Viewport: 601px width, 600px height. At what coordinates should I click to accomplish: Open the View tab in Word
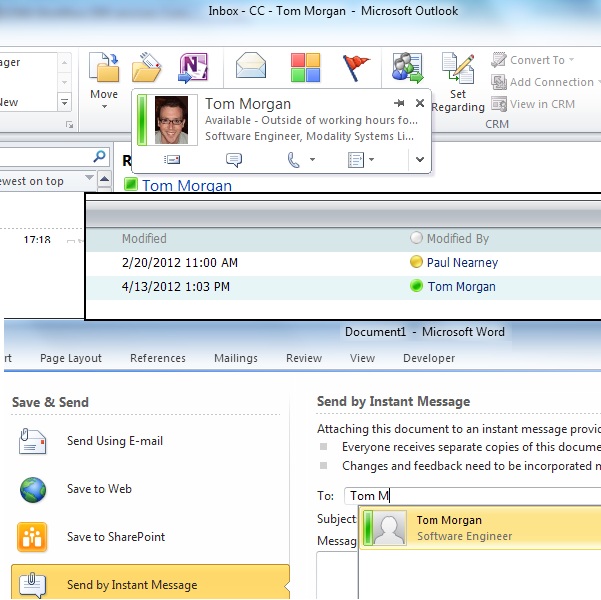point(362,358)
